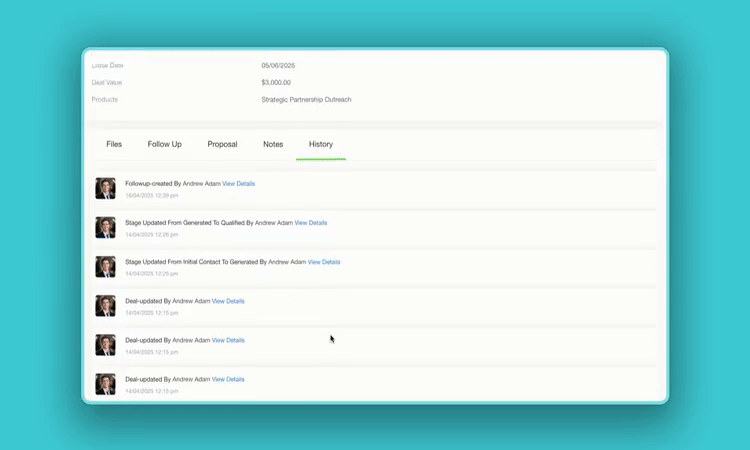Image resolution: width=750 pixels, height=450 pixels.
Task: Click avatar beside Followup-created entry
Action: tap(105, 188)
